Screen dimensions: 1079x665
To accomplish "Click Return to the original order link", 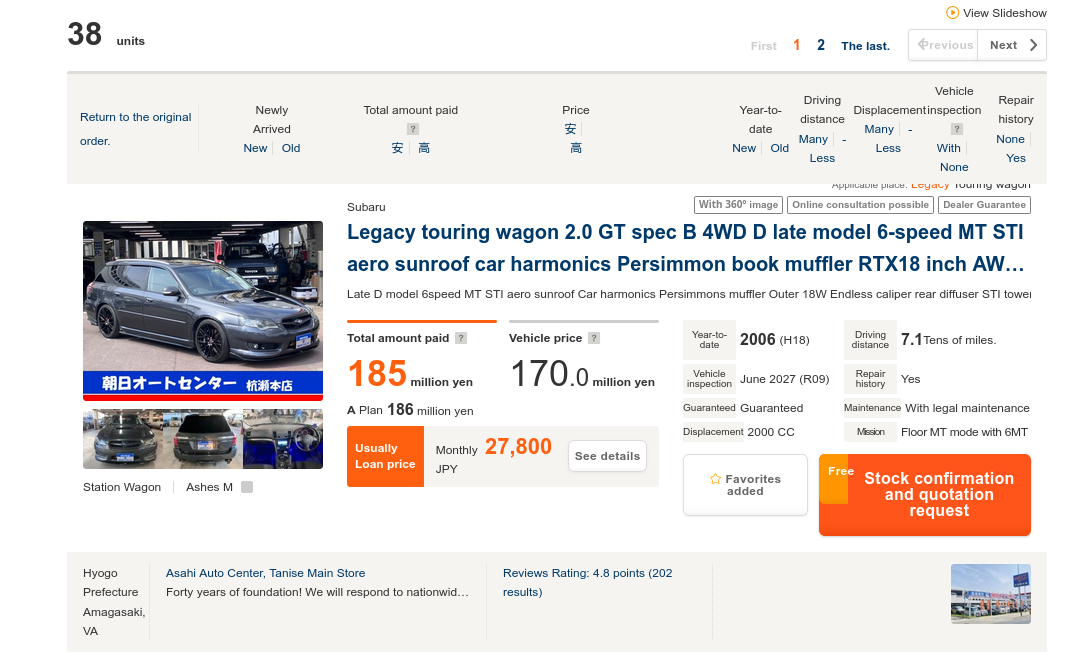I will tap(136, 129).
